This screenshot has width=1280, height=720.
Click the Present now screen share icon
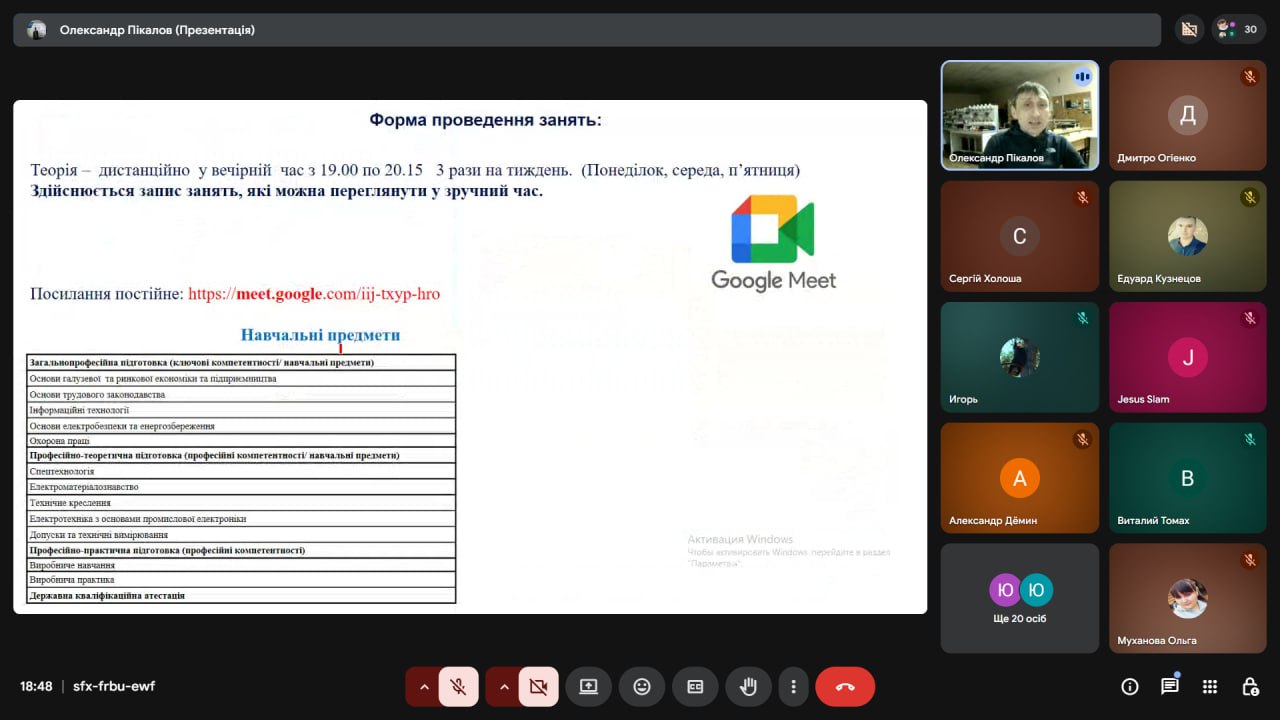[588, 687]
